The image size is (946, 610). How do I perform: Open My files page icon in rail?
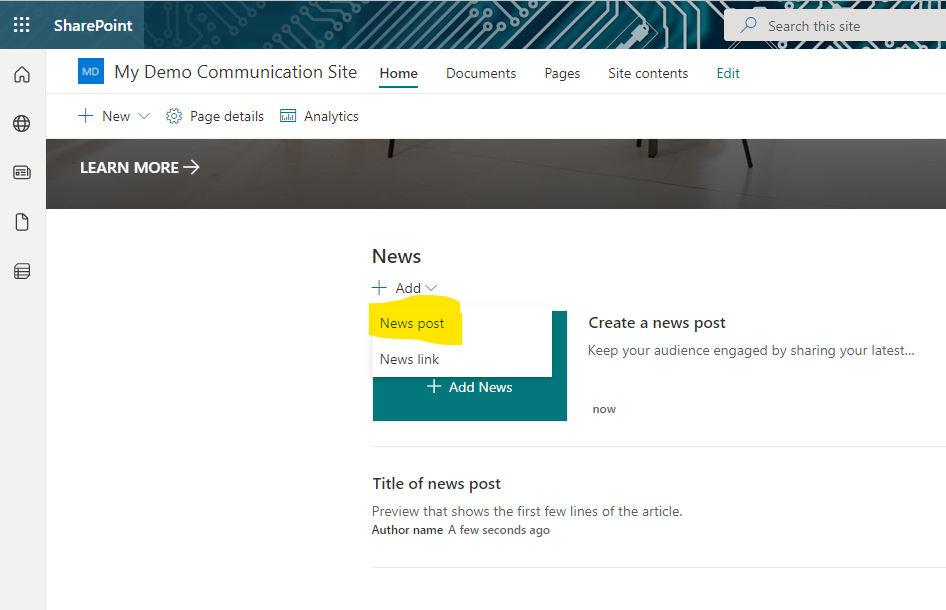[22, 222]
